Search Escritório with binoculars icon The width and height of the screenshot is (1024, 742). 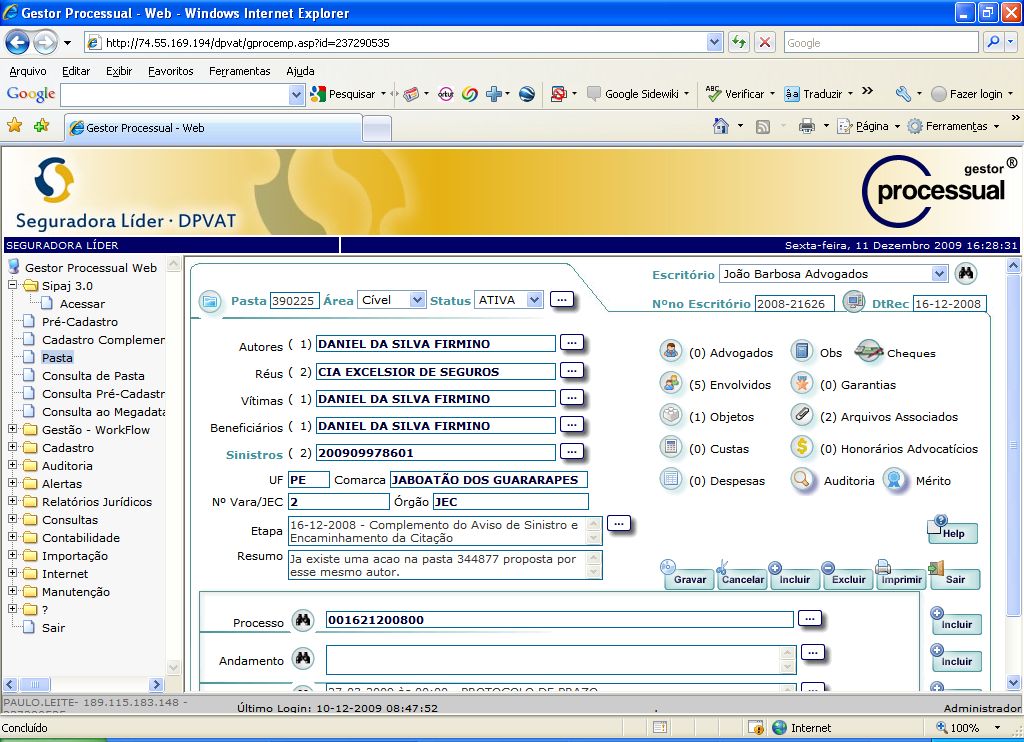click(x=966, y=273)
